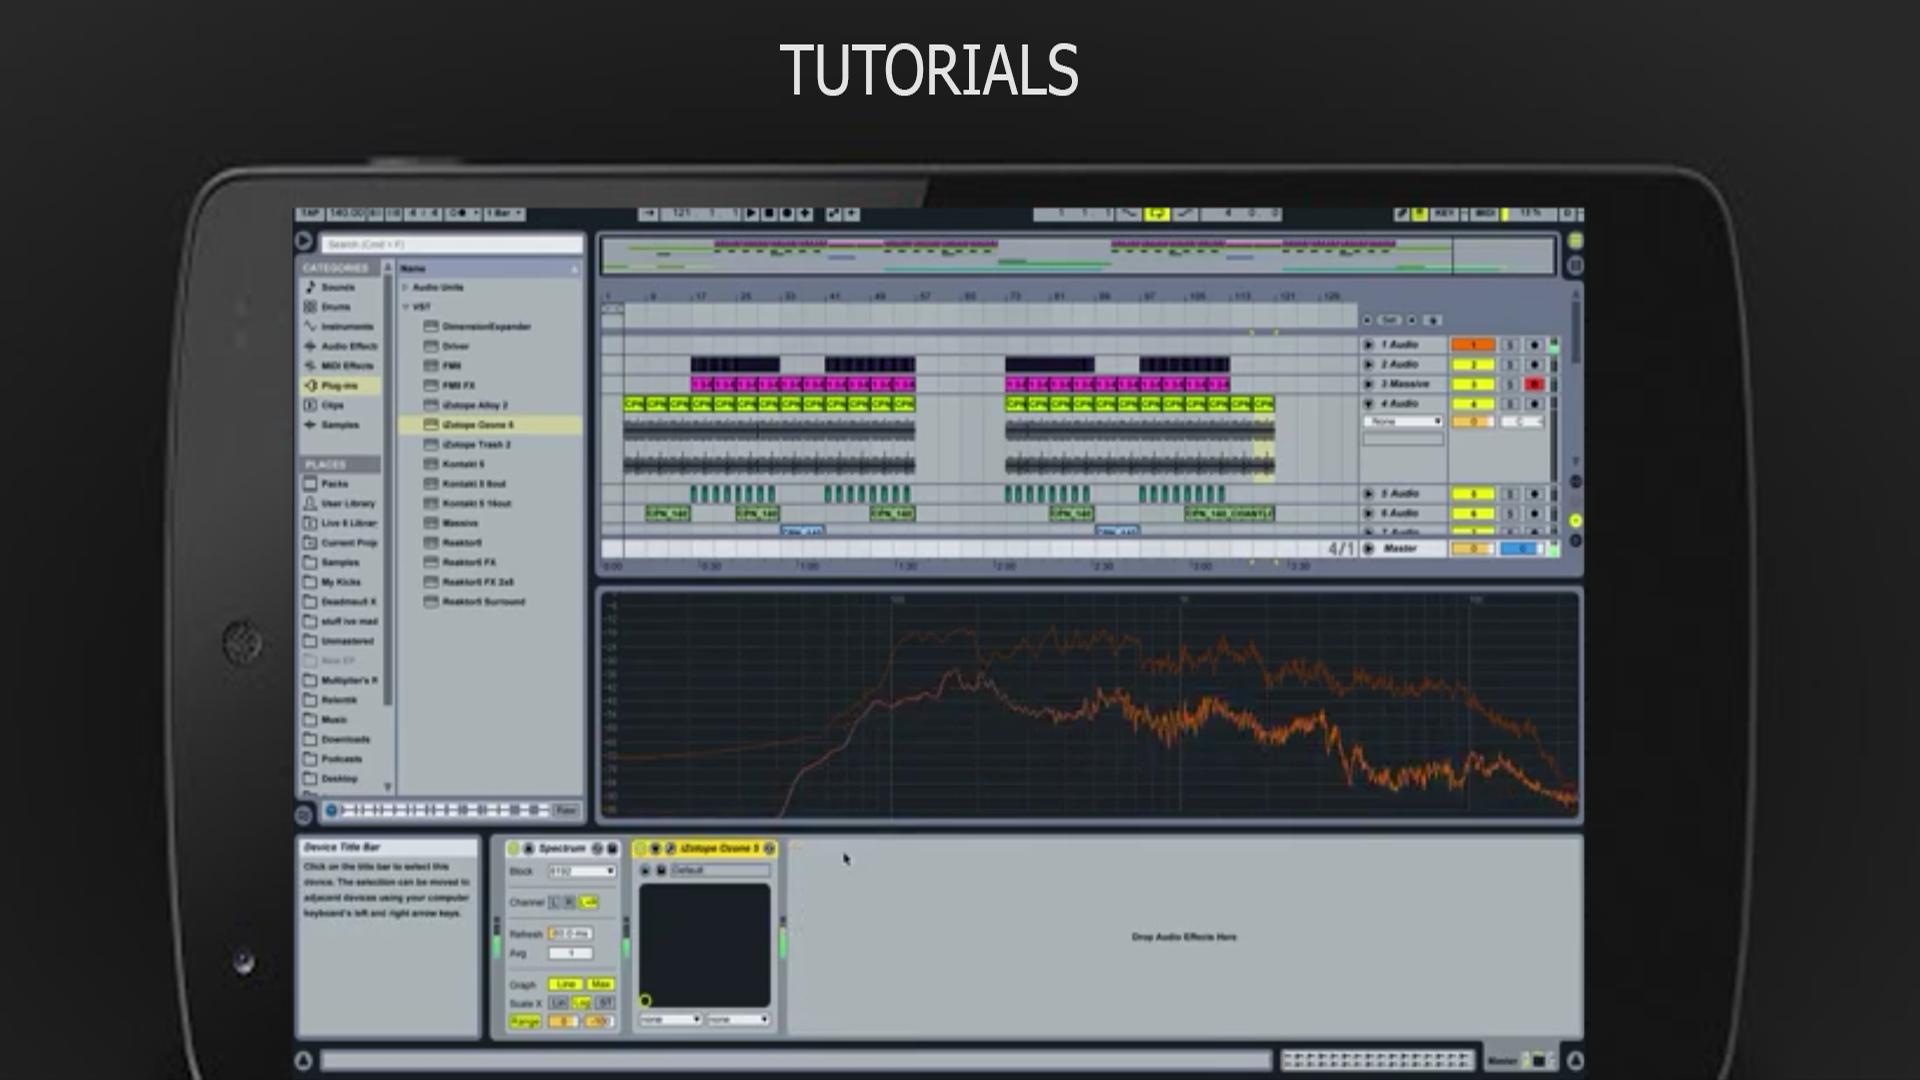Toggle the arrangement Loop switch
Image resolution: width=1920 pixels, height=1080 pixels.
click(x=1157, y=214)
